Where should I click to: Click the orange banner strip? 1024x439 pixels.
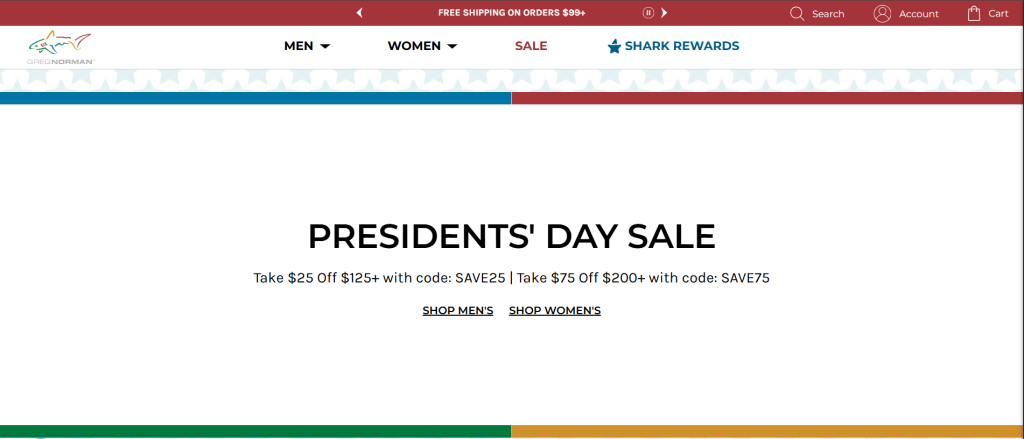point(767,431)
